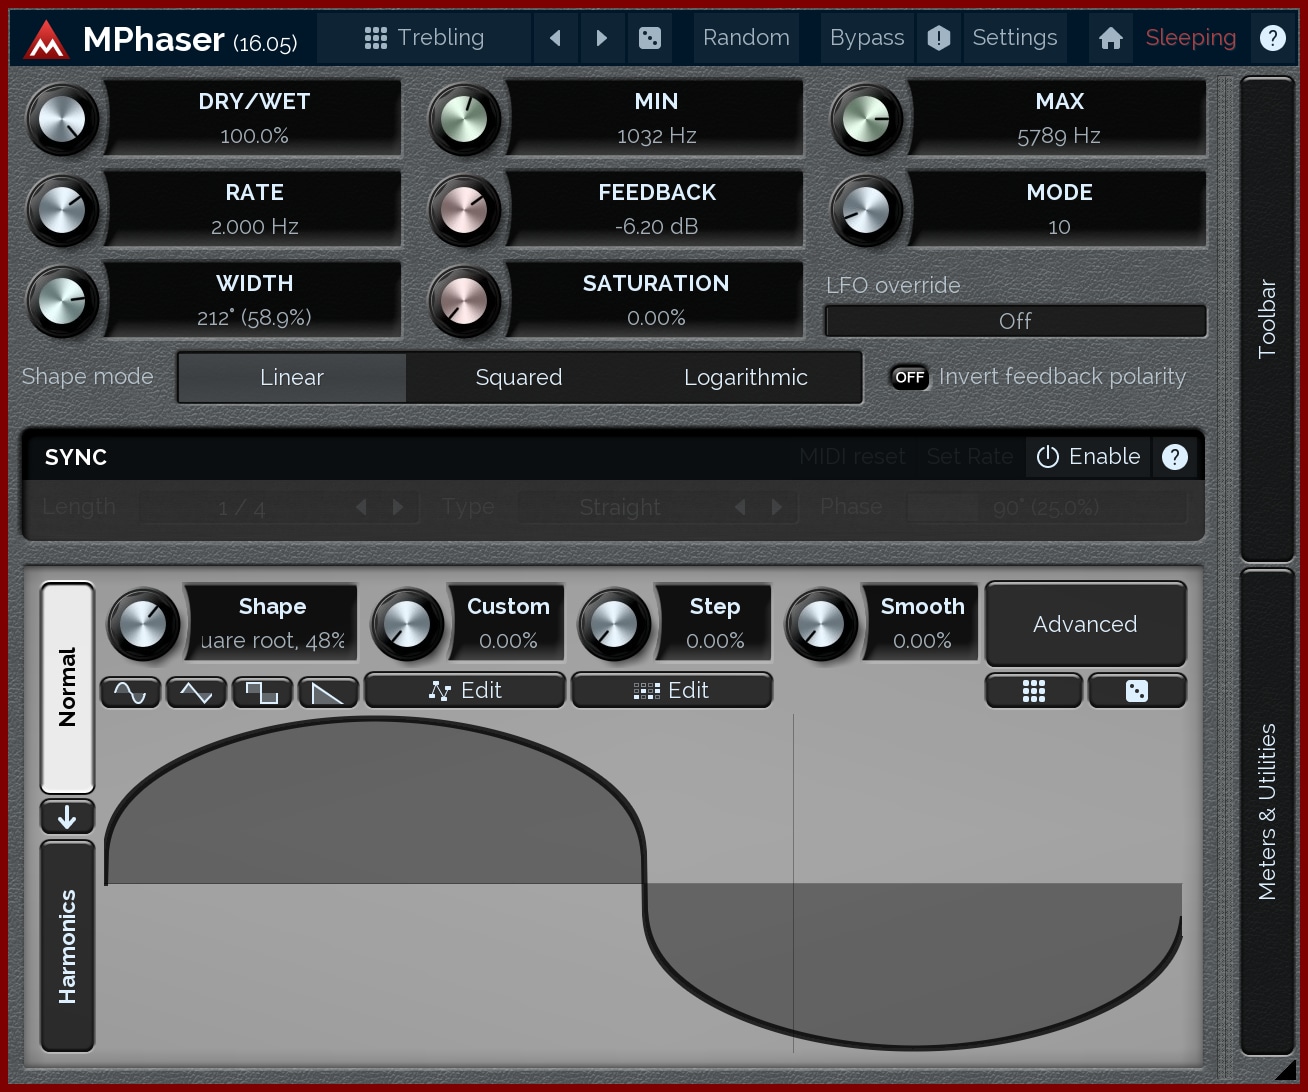Open the Advanced LFO settings
Image resolution: width=1308 pixels, height=1092 pixels.
pyautogui.click(x=1085, y=624)
